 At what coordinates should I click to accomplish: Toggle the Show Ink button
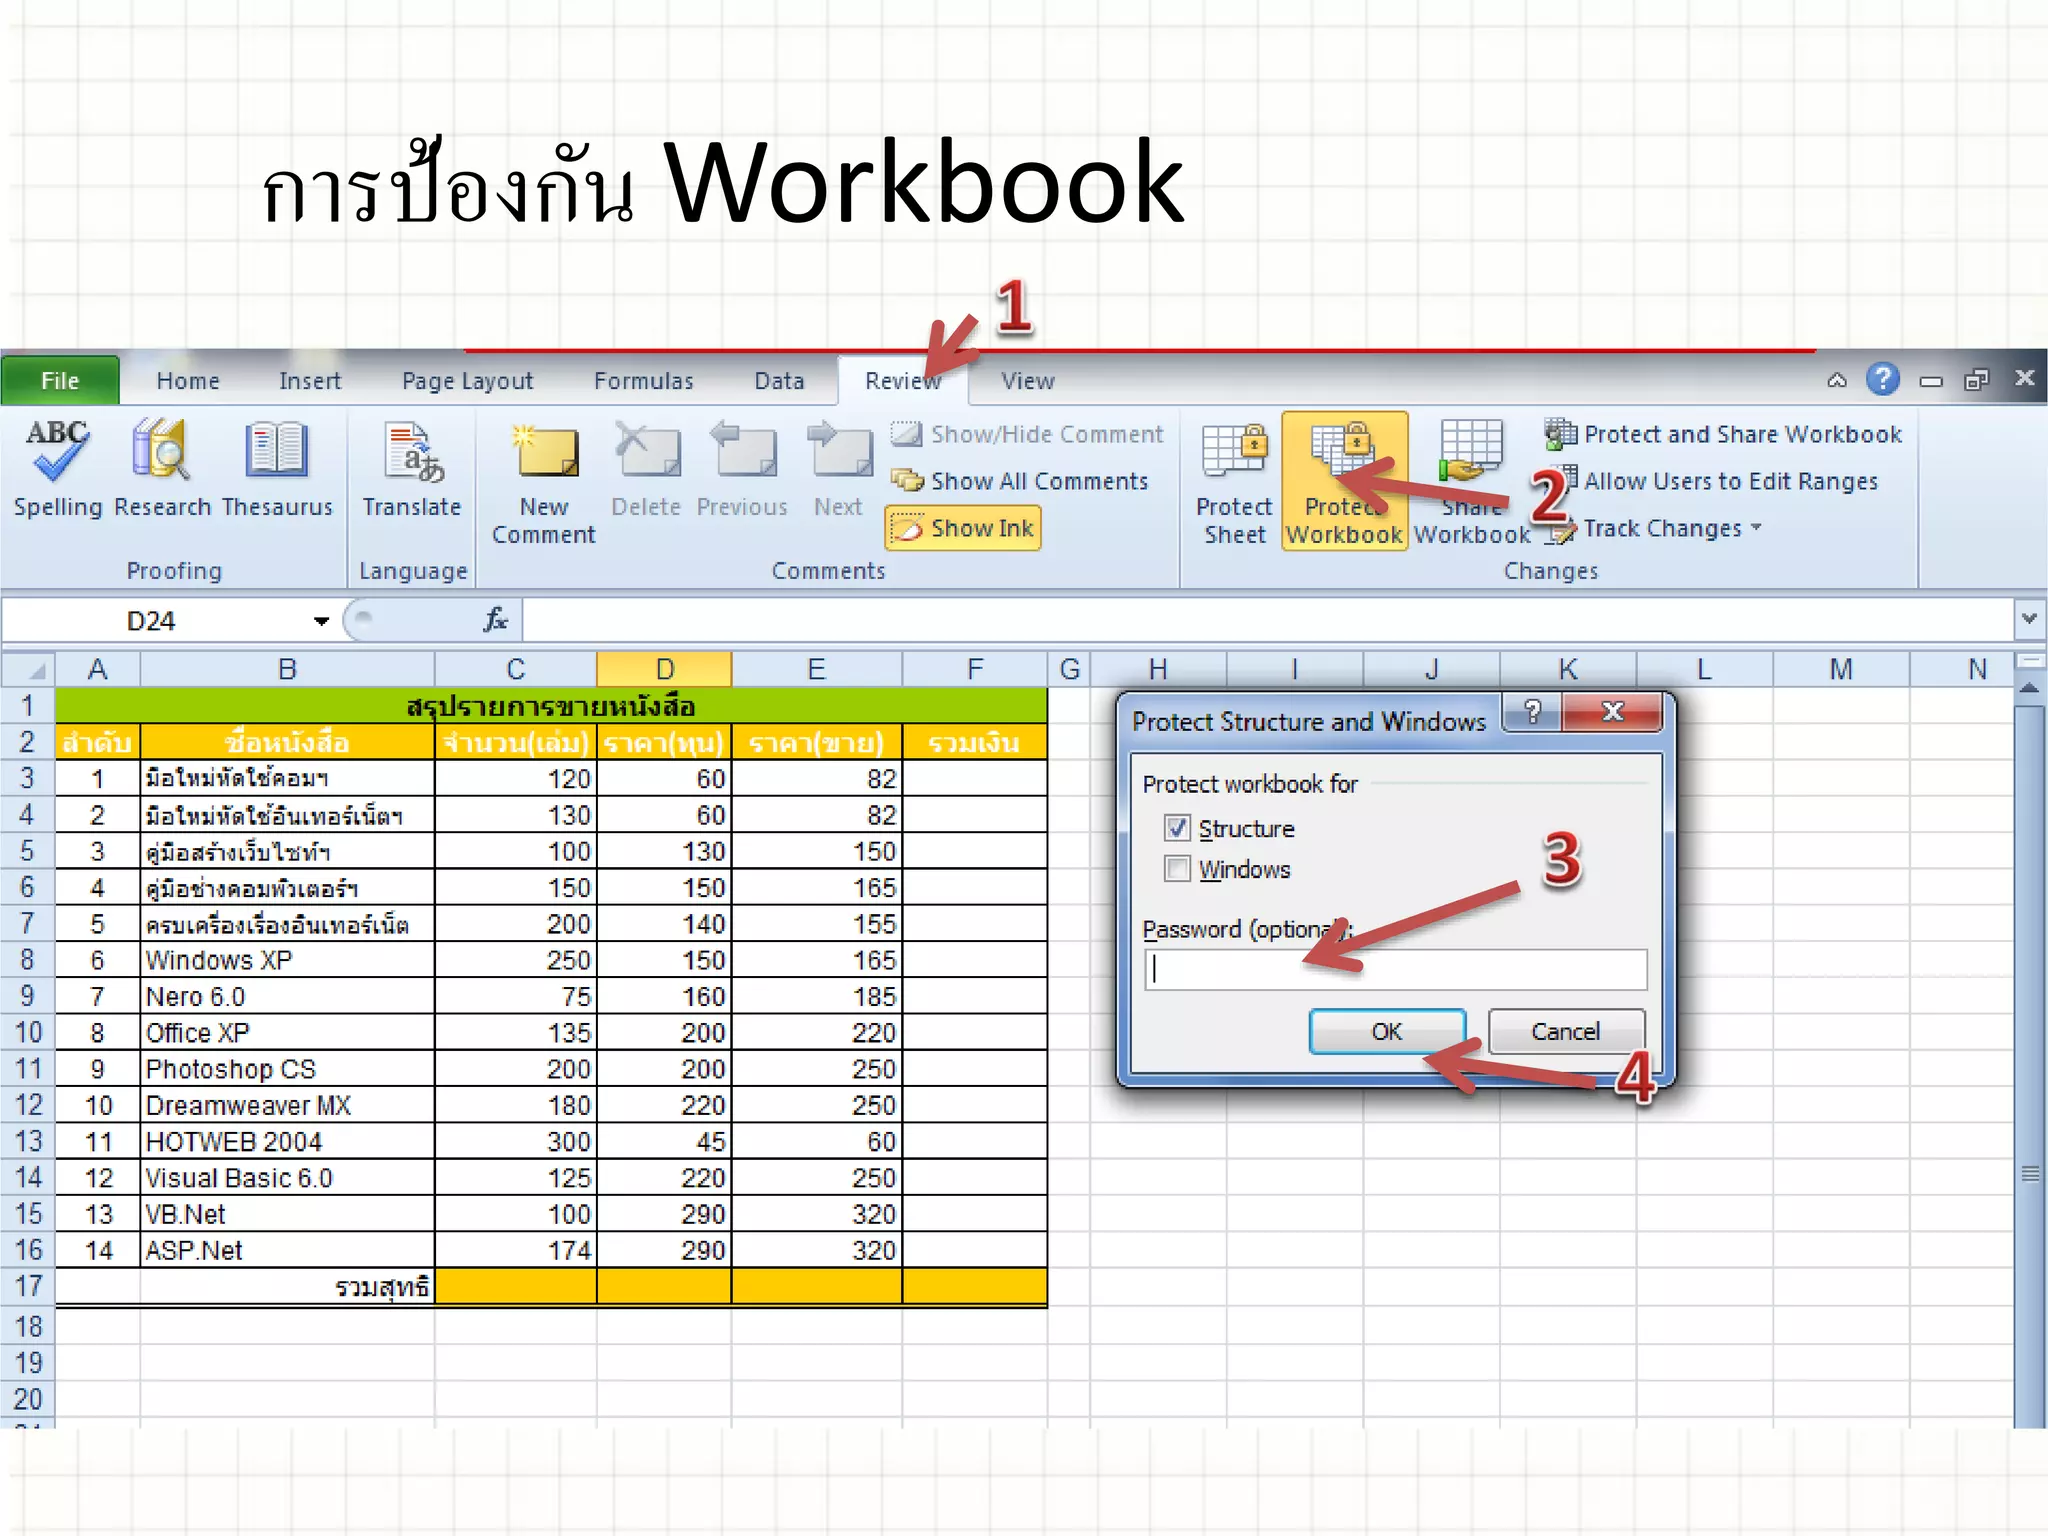tap(963, 528)
